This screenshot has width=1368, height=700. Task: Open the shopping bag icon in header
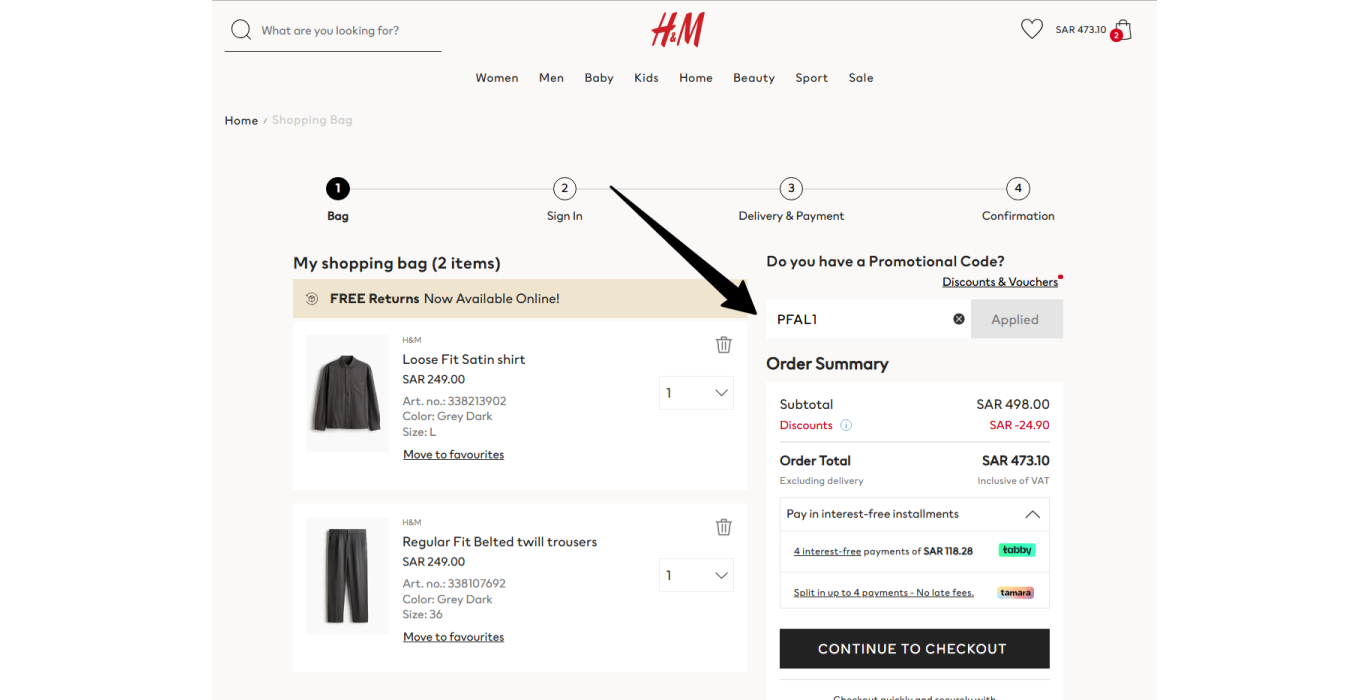pyautogui.click(x=1122, y=30)
